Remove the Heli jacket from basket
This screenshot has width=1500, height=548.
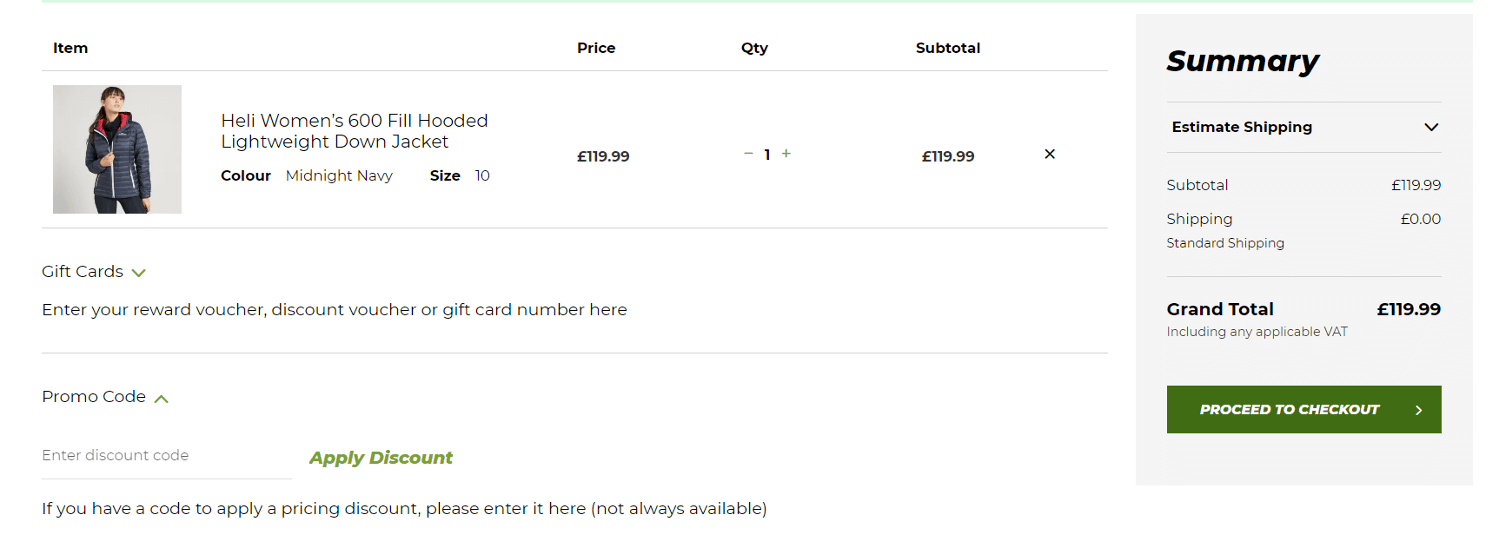[1049, 154]
